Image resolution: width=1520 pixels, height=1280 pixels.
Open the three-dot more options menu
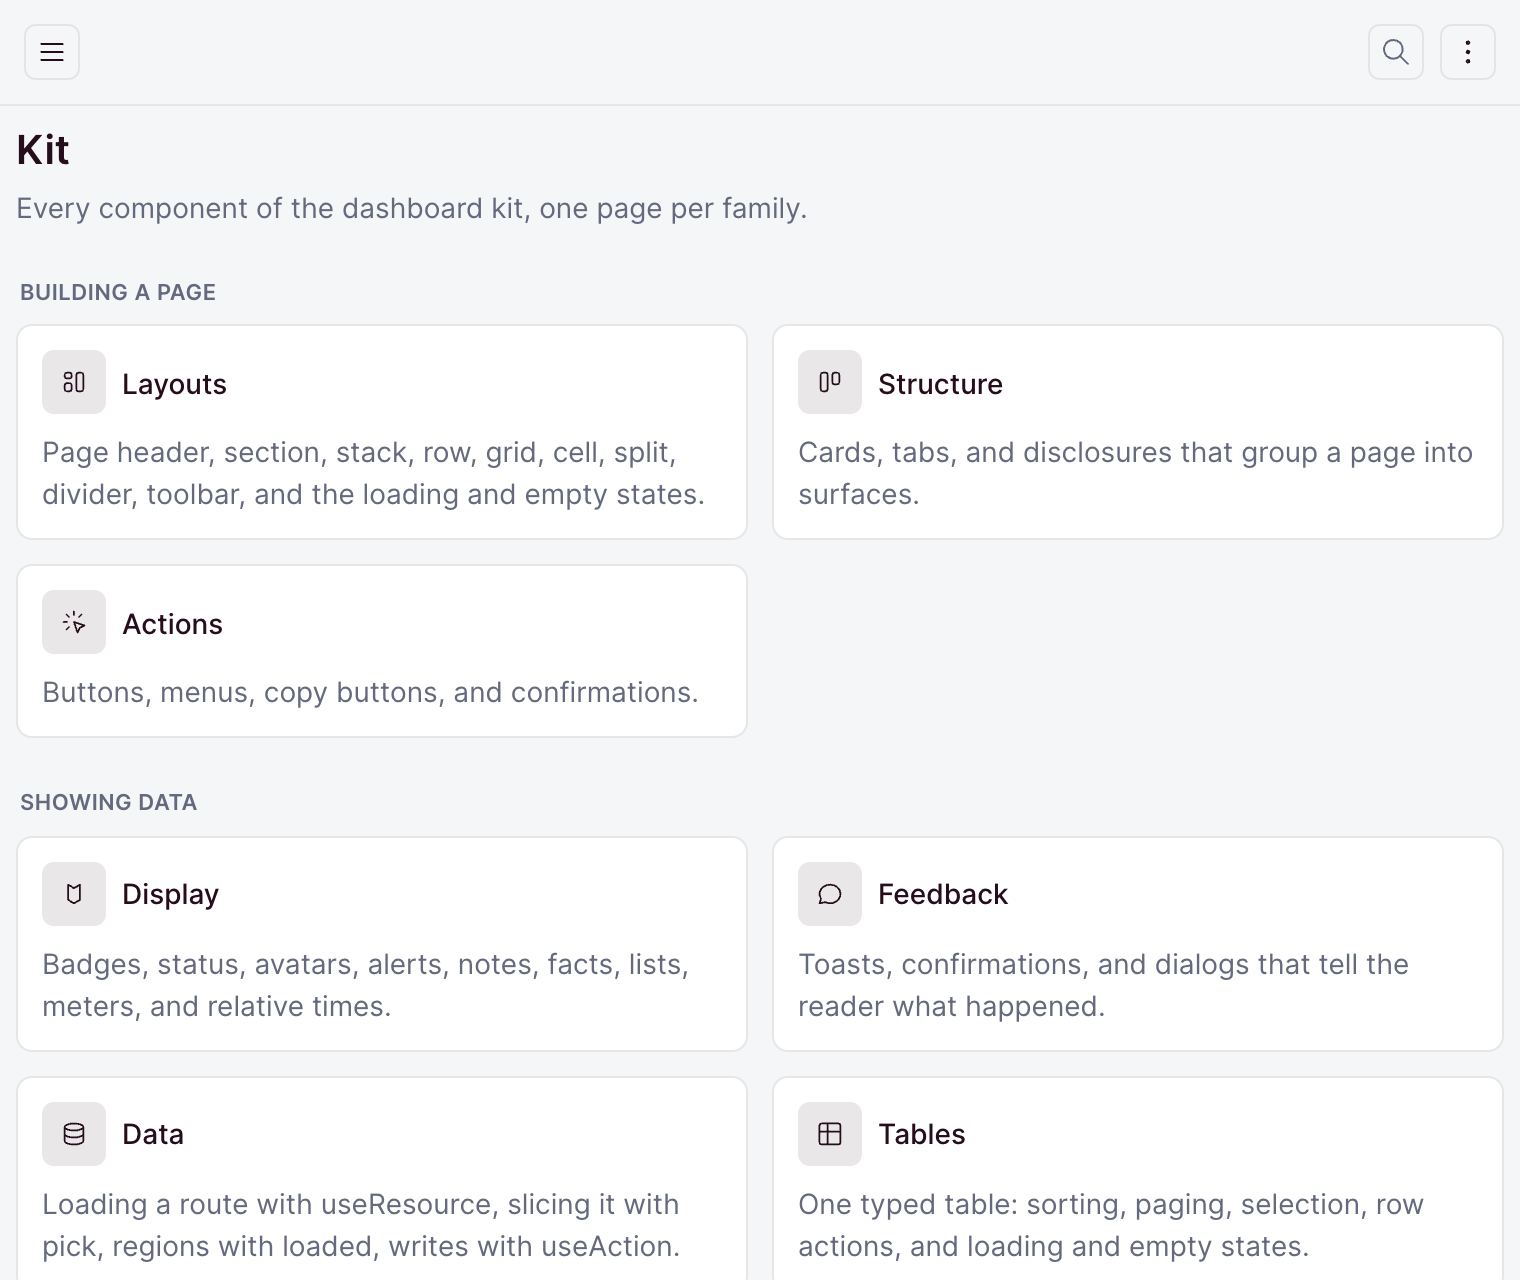tap(1468, 52)
